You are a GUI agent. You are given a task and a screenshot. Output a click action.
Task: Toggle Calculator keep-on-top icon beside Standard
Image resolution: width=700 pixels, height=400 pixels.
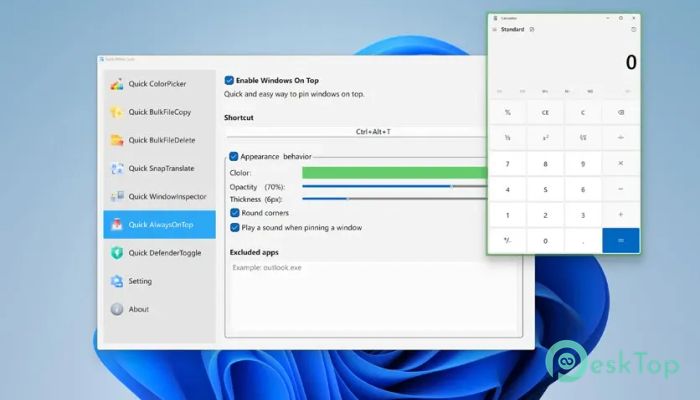click(532, 29)
